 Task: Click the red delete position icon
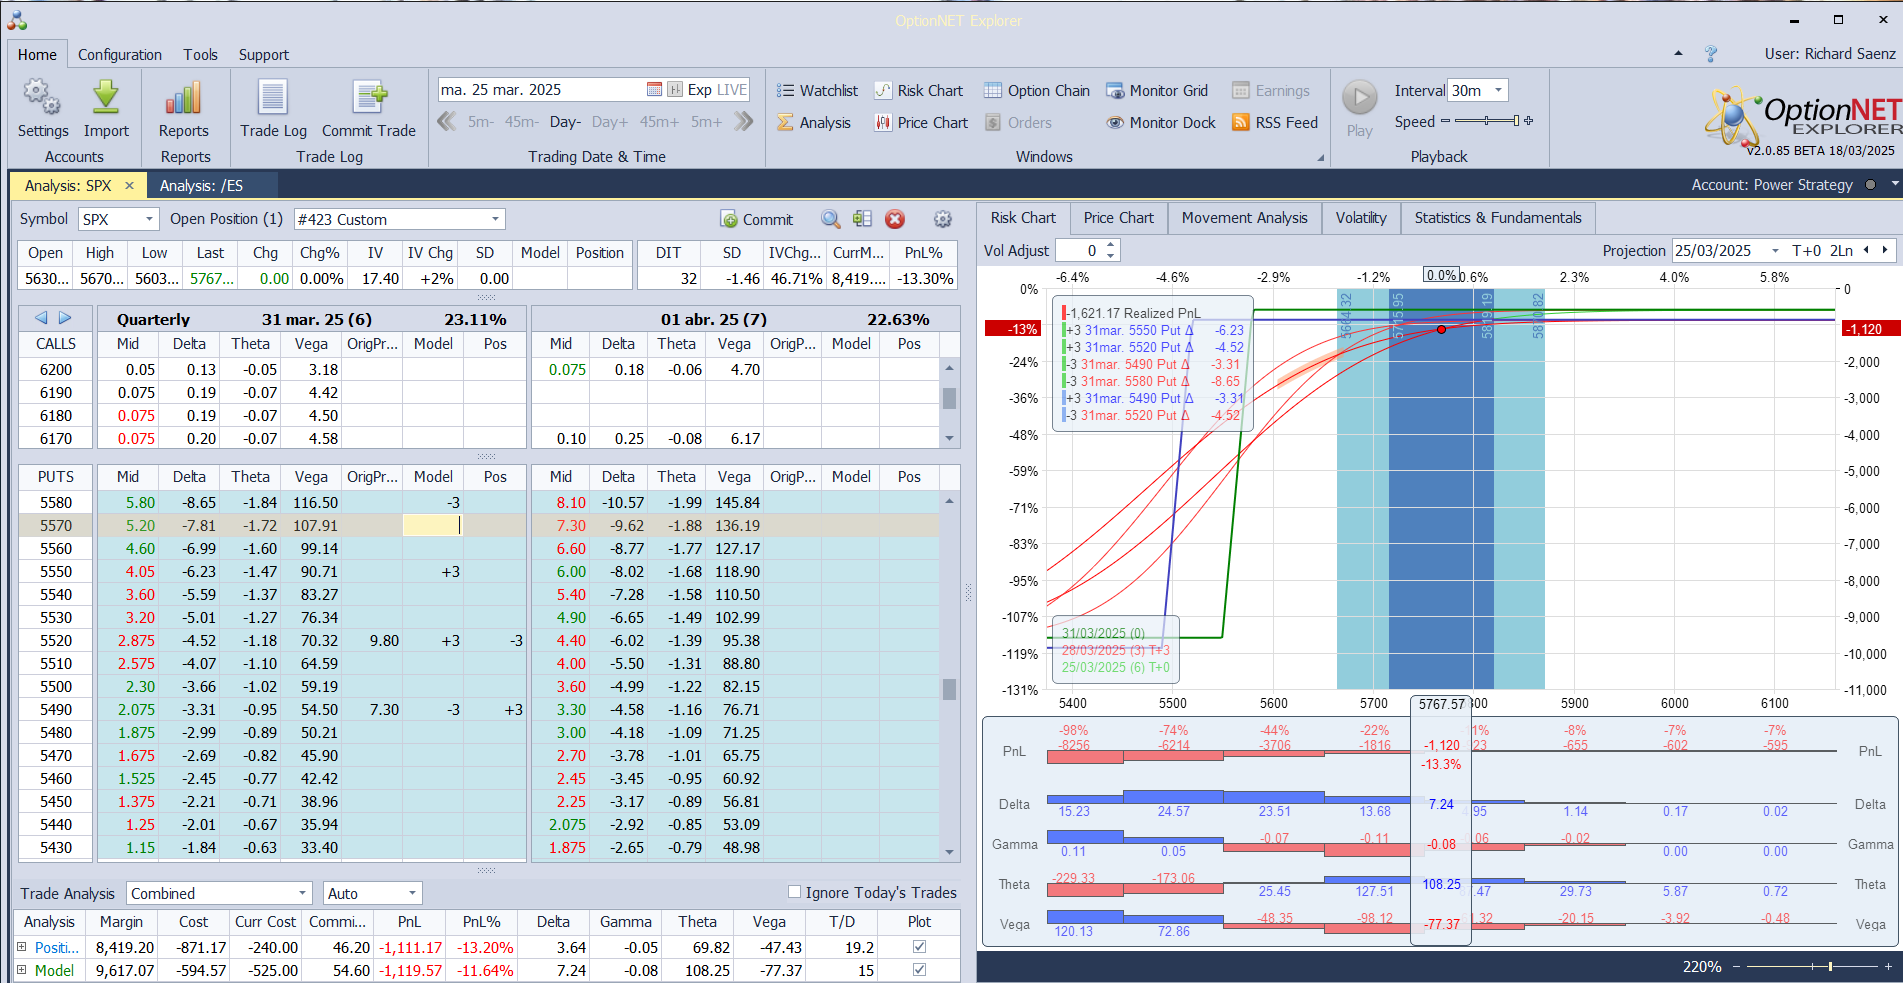tap(895, 219)
